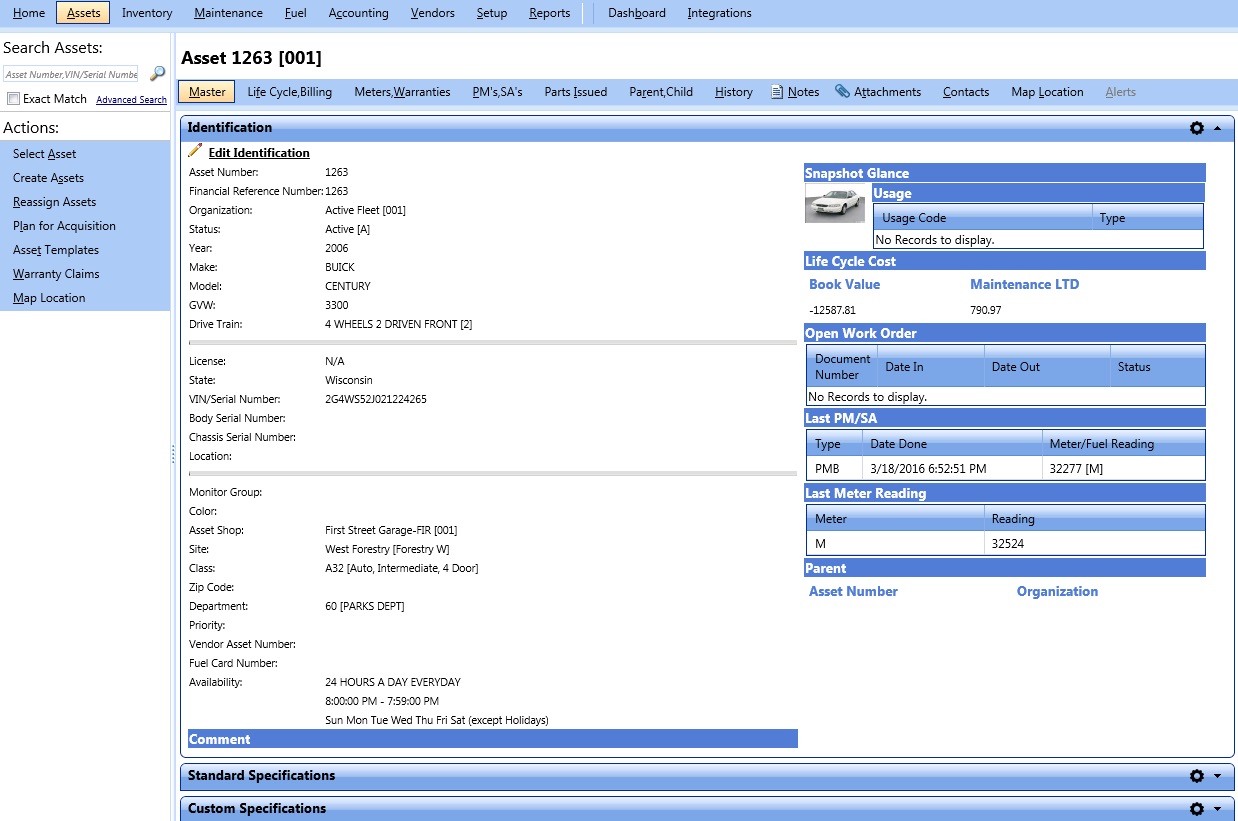Click the Attachments paperclip icon
Viewport: 1238px width, 821px height.
click(842, 91)
